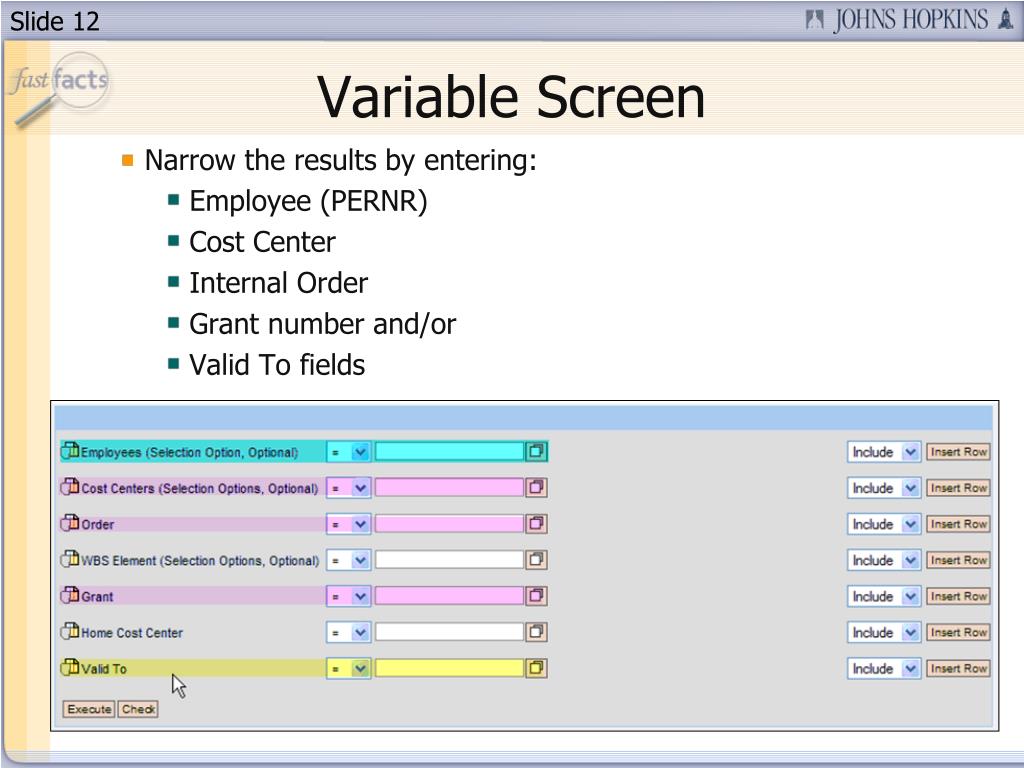
Task: Click the 'Slide 12' header text
Action: point(55,22)
